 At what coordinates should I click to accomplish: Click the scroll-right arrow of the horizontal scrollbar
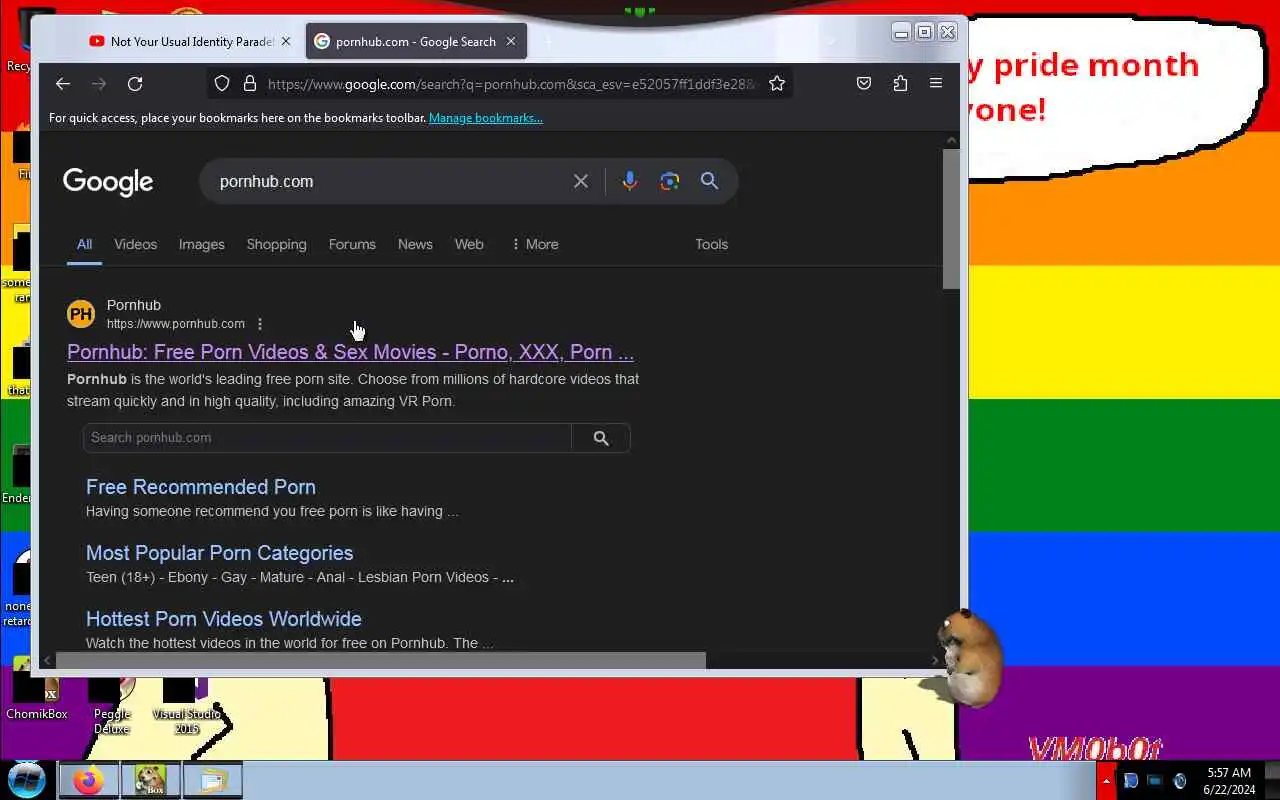(935, 660)
